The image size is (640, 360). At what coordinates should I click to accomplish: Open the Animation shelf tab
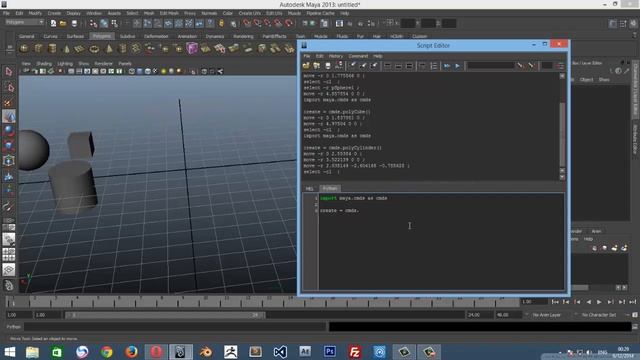(x=187, y=36)
